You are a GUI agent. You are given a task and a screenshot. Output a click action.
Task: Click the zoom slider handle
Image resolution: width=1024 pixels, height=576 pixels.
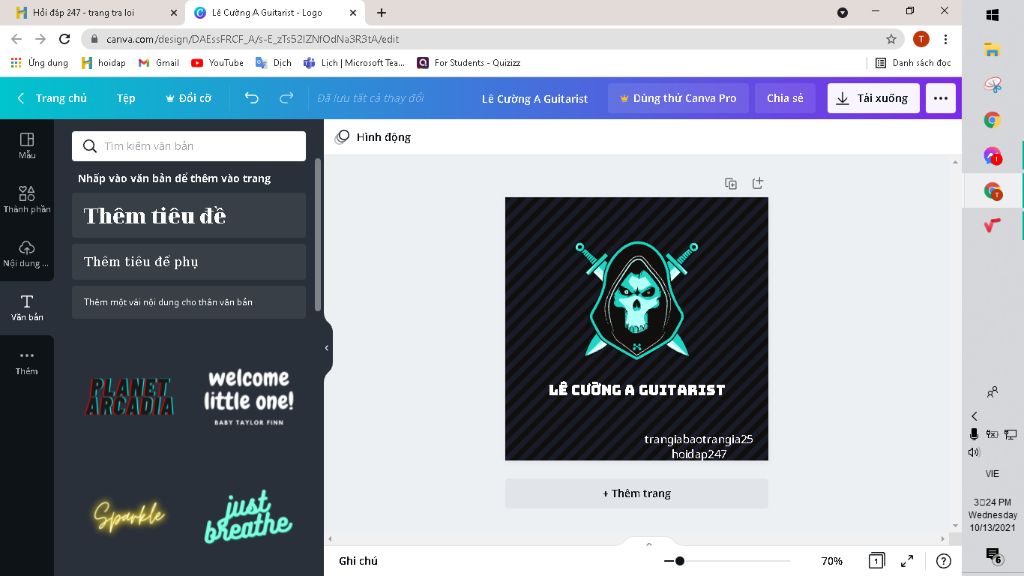[679, 560]
